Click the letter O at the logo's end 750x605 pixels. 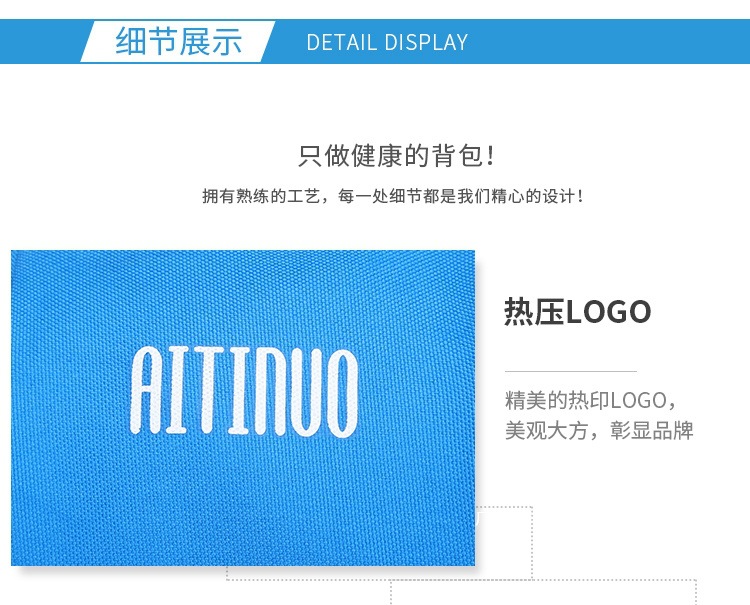[342, 393]
